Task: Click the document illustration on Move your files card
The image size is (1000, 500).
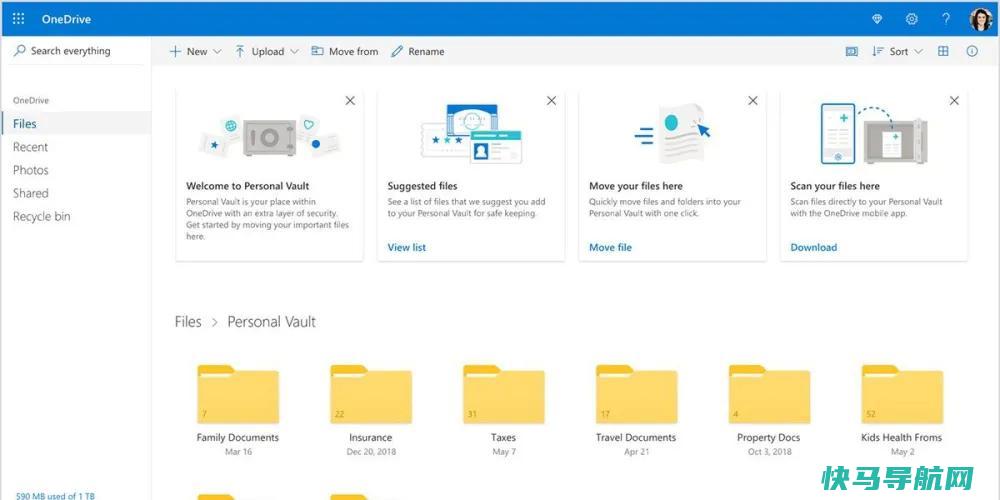Action: tap(672, 133)
